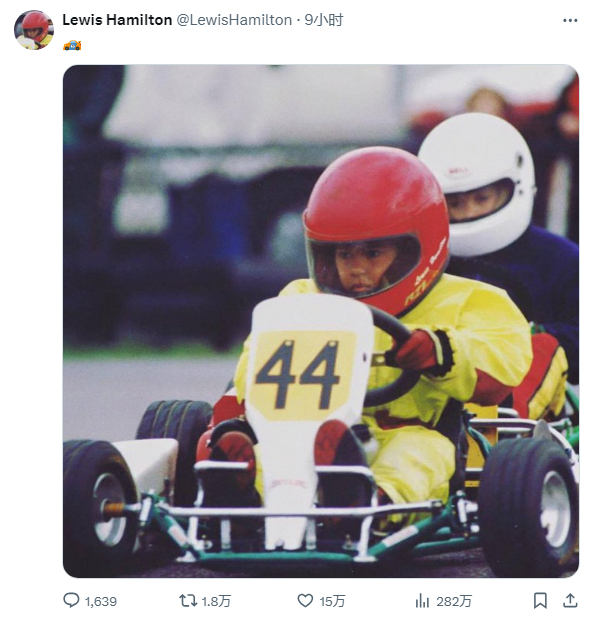View analytics via the bar chart icon

click(422, 601)
